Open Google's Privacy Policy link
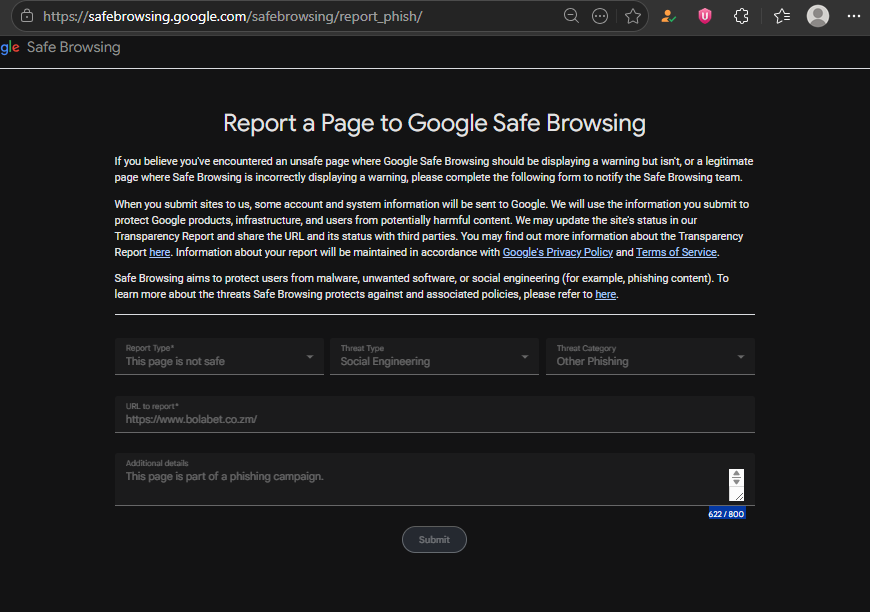The width and height of the screenshot is (870, 612). coord(558,252)
